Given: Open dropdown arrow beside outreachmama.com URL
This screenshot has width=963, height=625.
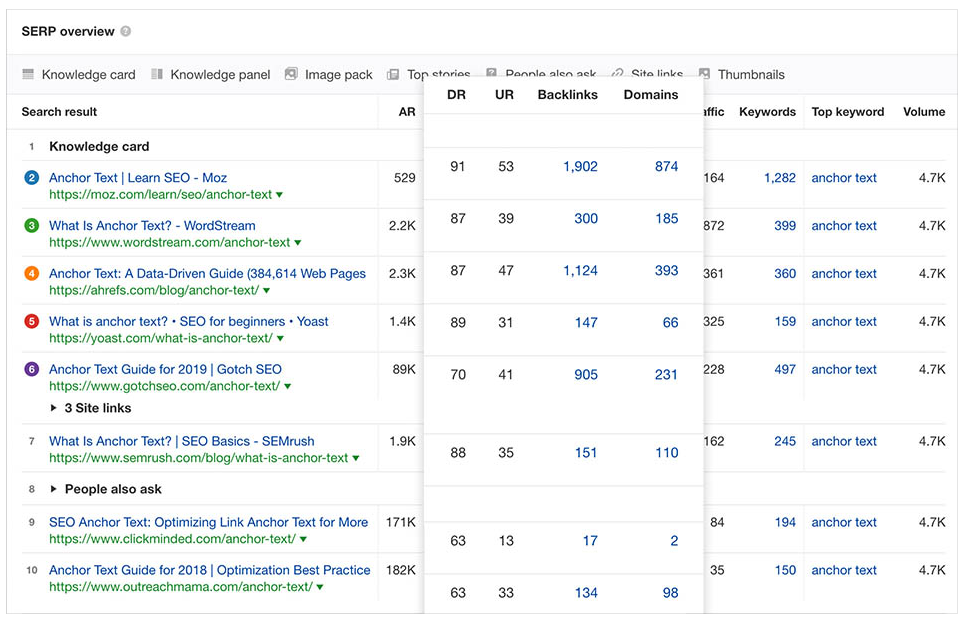Looking at the screenshot, I should 320,587.
